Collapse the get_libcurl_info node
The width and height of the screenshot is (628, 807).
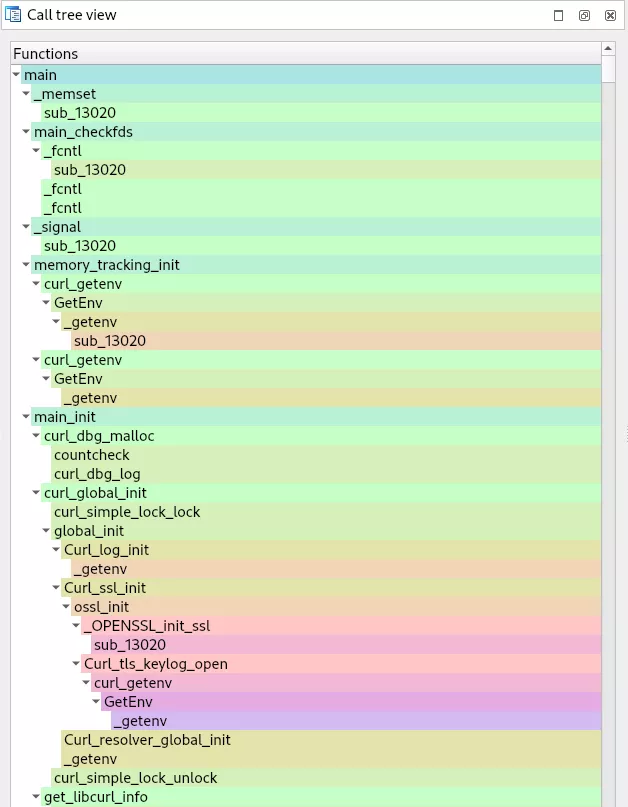[x=36, y=796]
